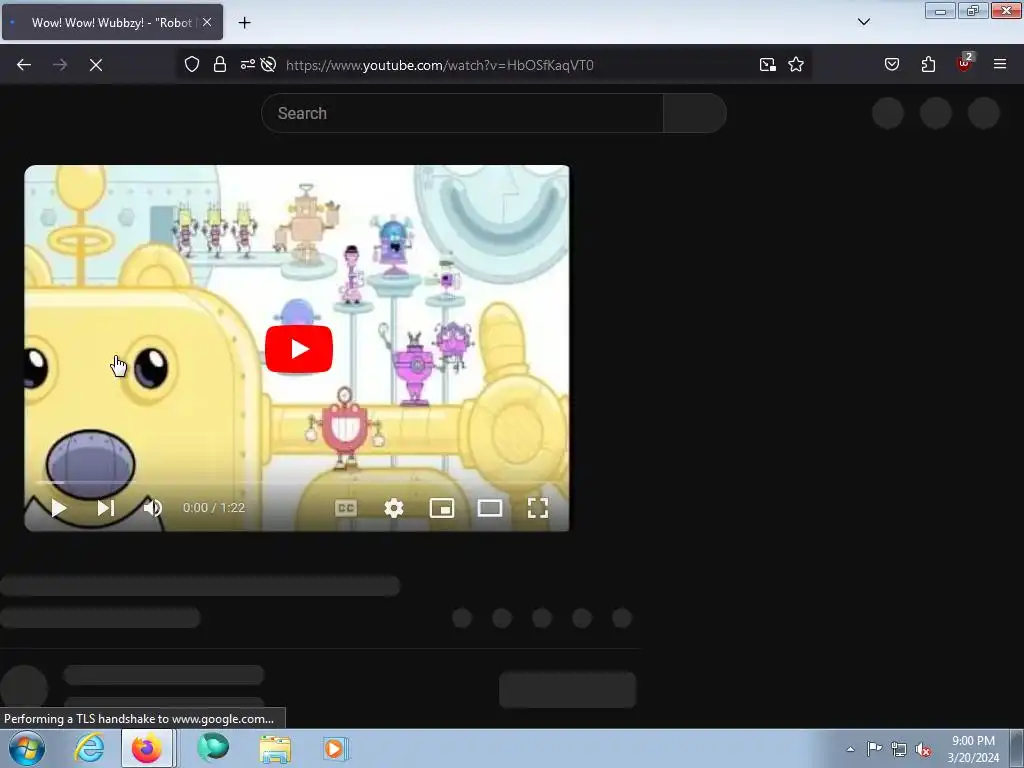Click the muted speaker tray icon
This screenshot has height=768, width=1024.
pos(923,749)
